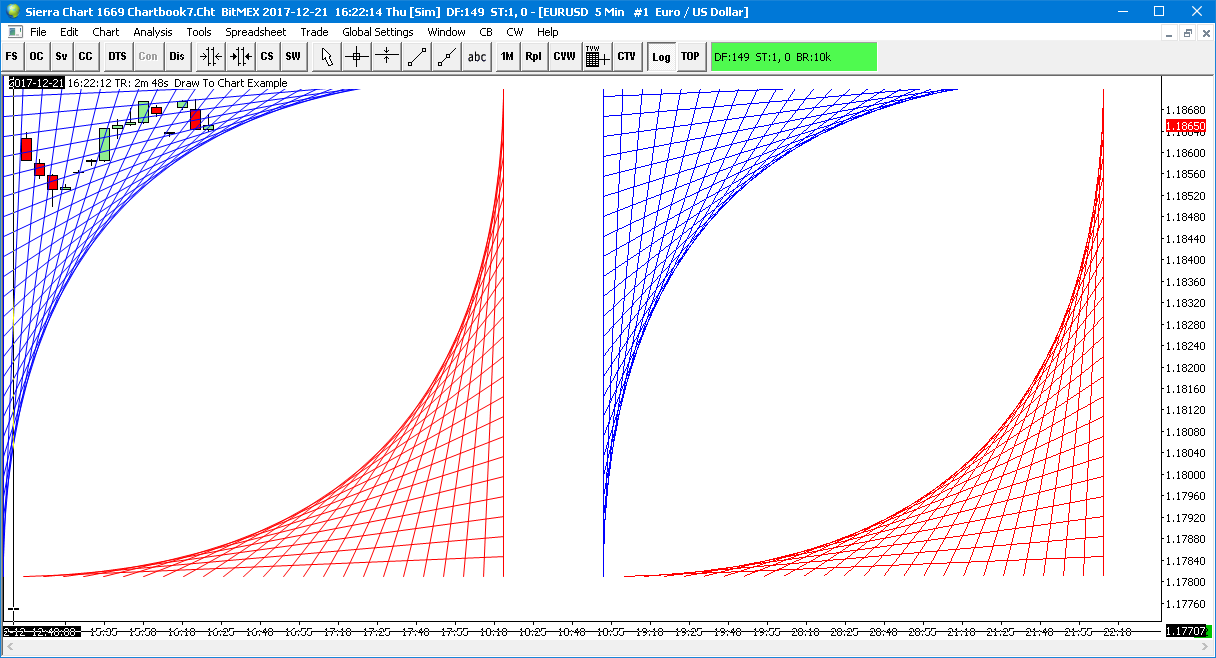Open the Chart menu
Image resolution: width=1216 pixels, height=658 pixels.
click(x=106, y=32)
